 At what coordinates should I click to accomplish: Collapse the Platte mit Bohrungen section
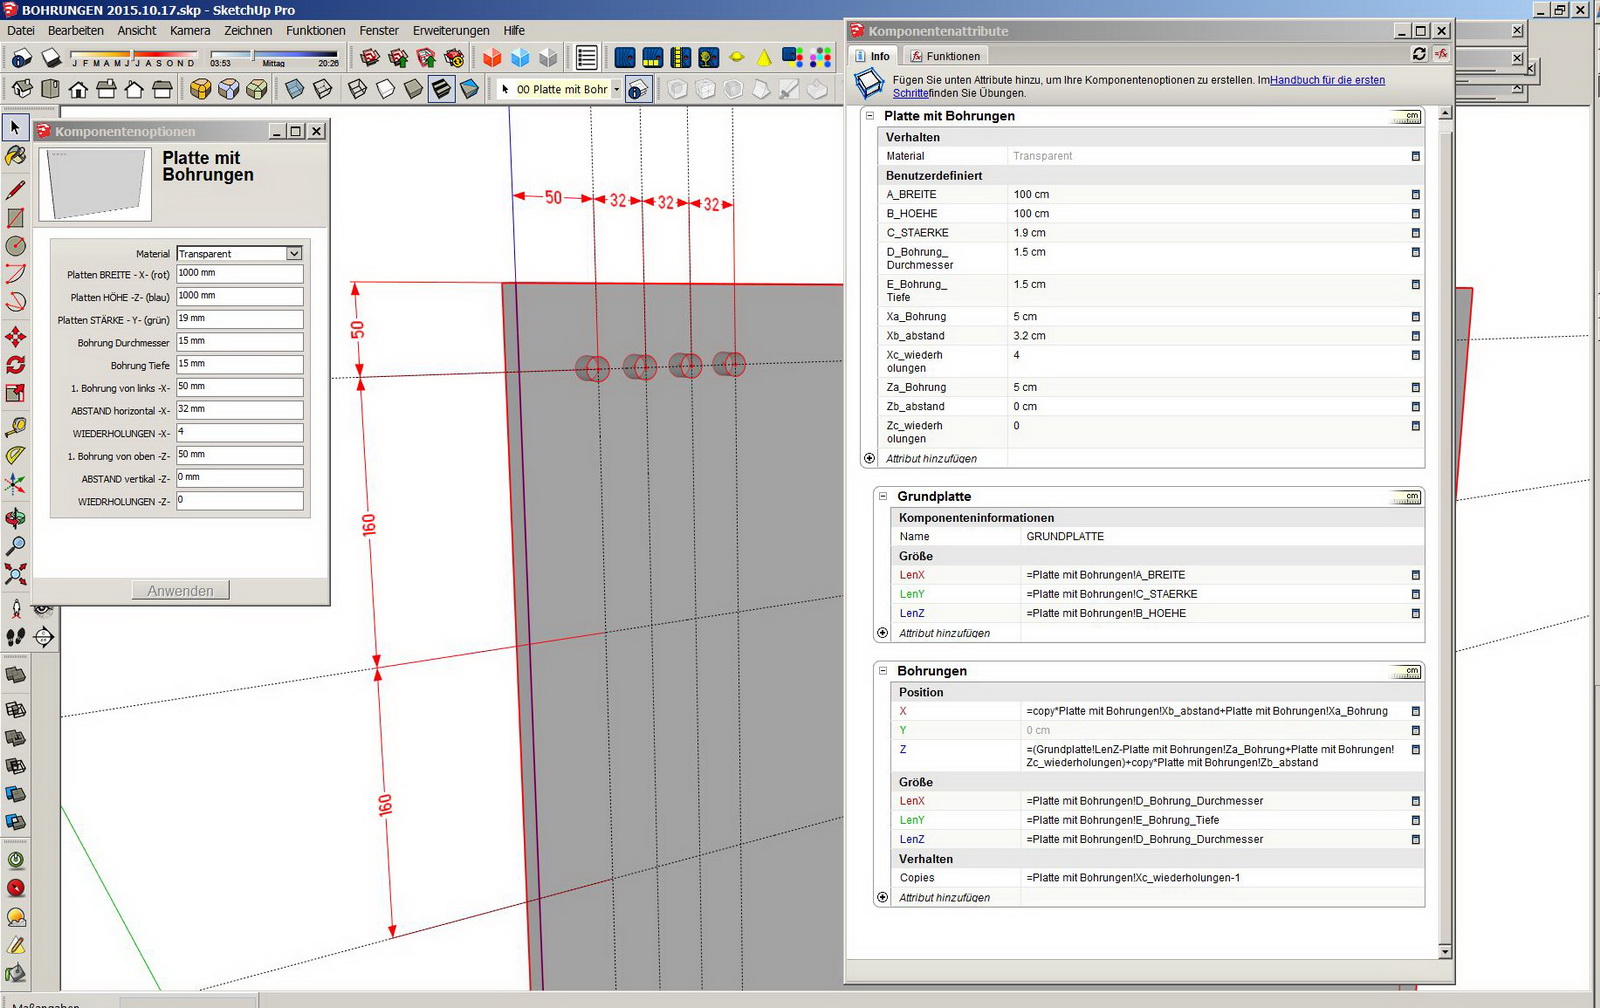870,116
